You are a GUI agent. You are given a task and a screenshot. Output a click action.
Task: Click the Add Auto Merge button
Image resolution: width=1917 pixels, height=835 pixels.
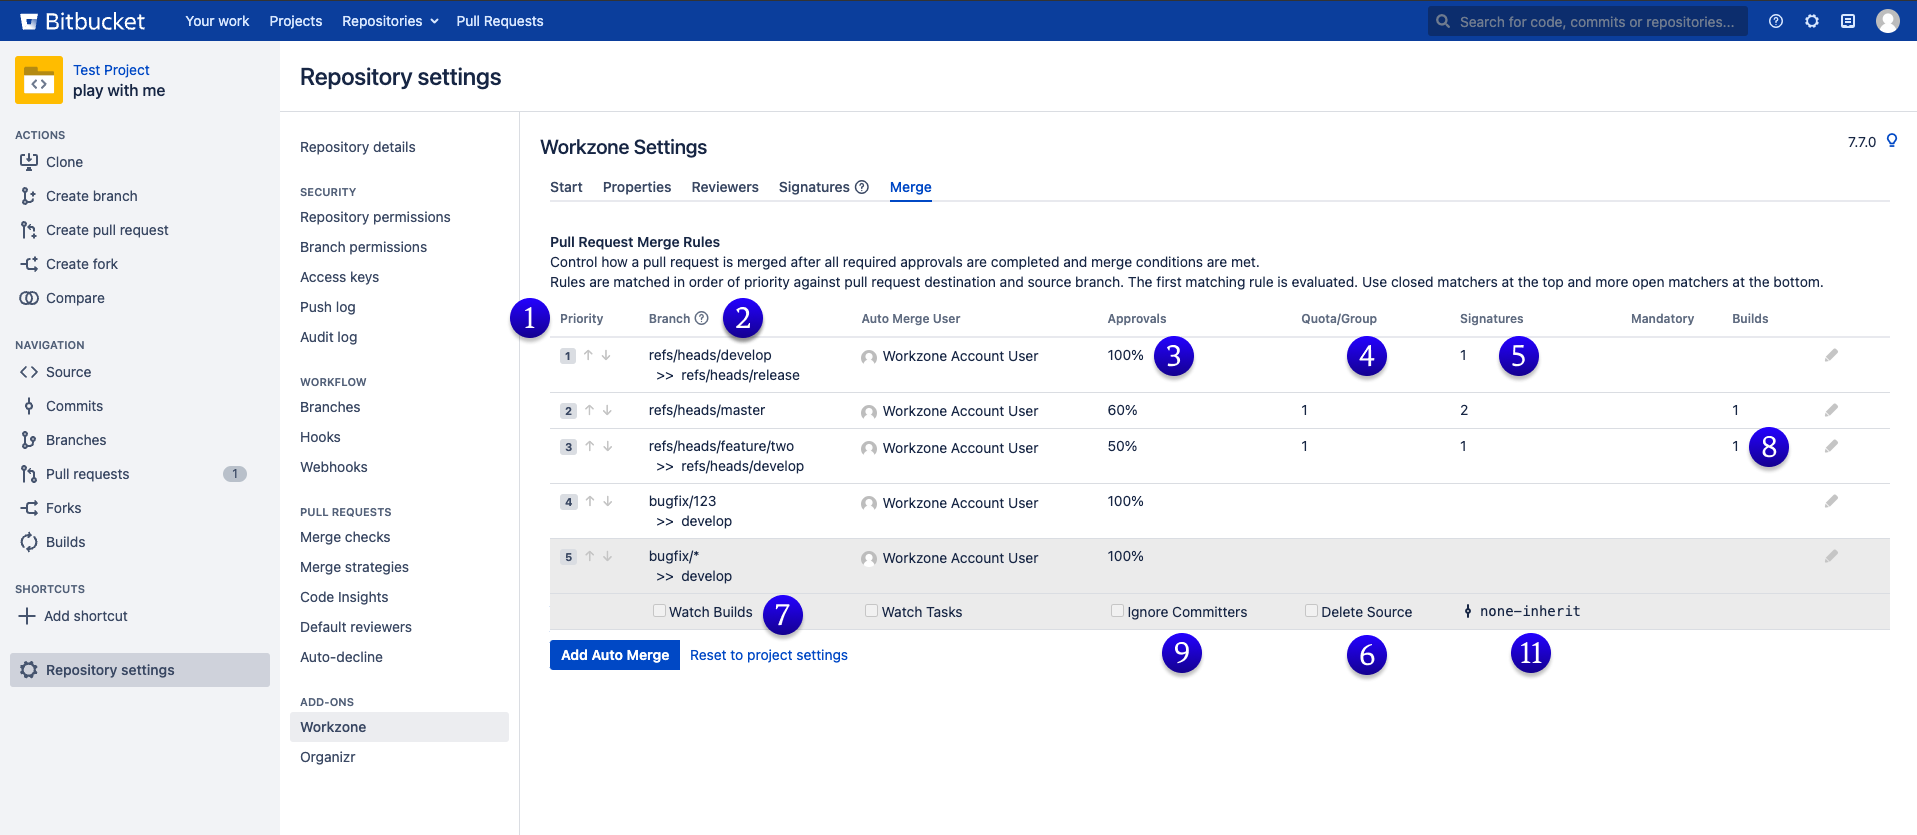[615, 655]
